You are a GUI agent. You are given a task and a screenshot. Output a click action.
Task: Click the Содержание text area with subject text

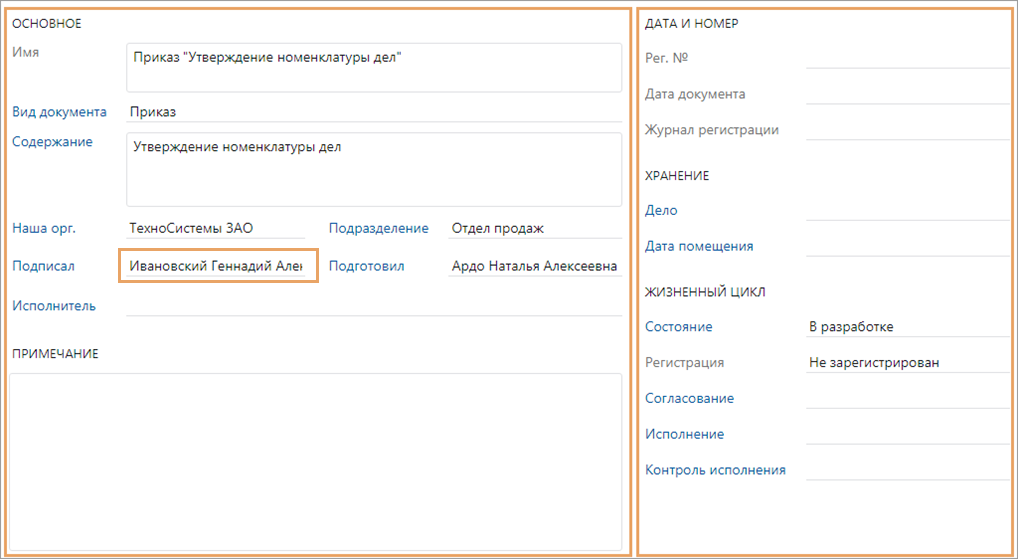pyautogui.click(x=374, y=170)
